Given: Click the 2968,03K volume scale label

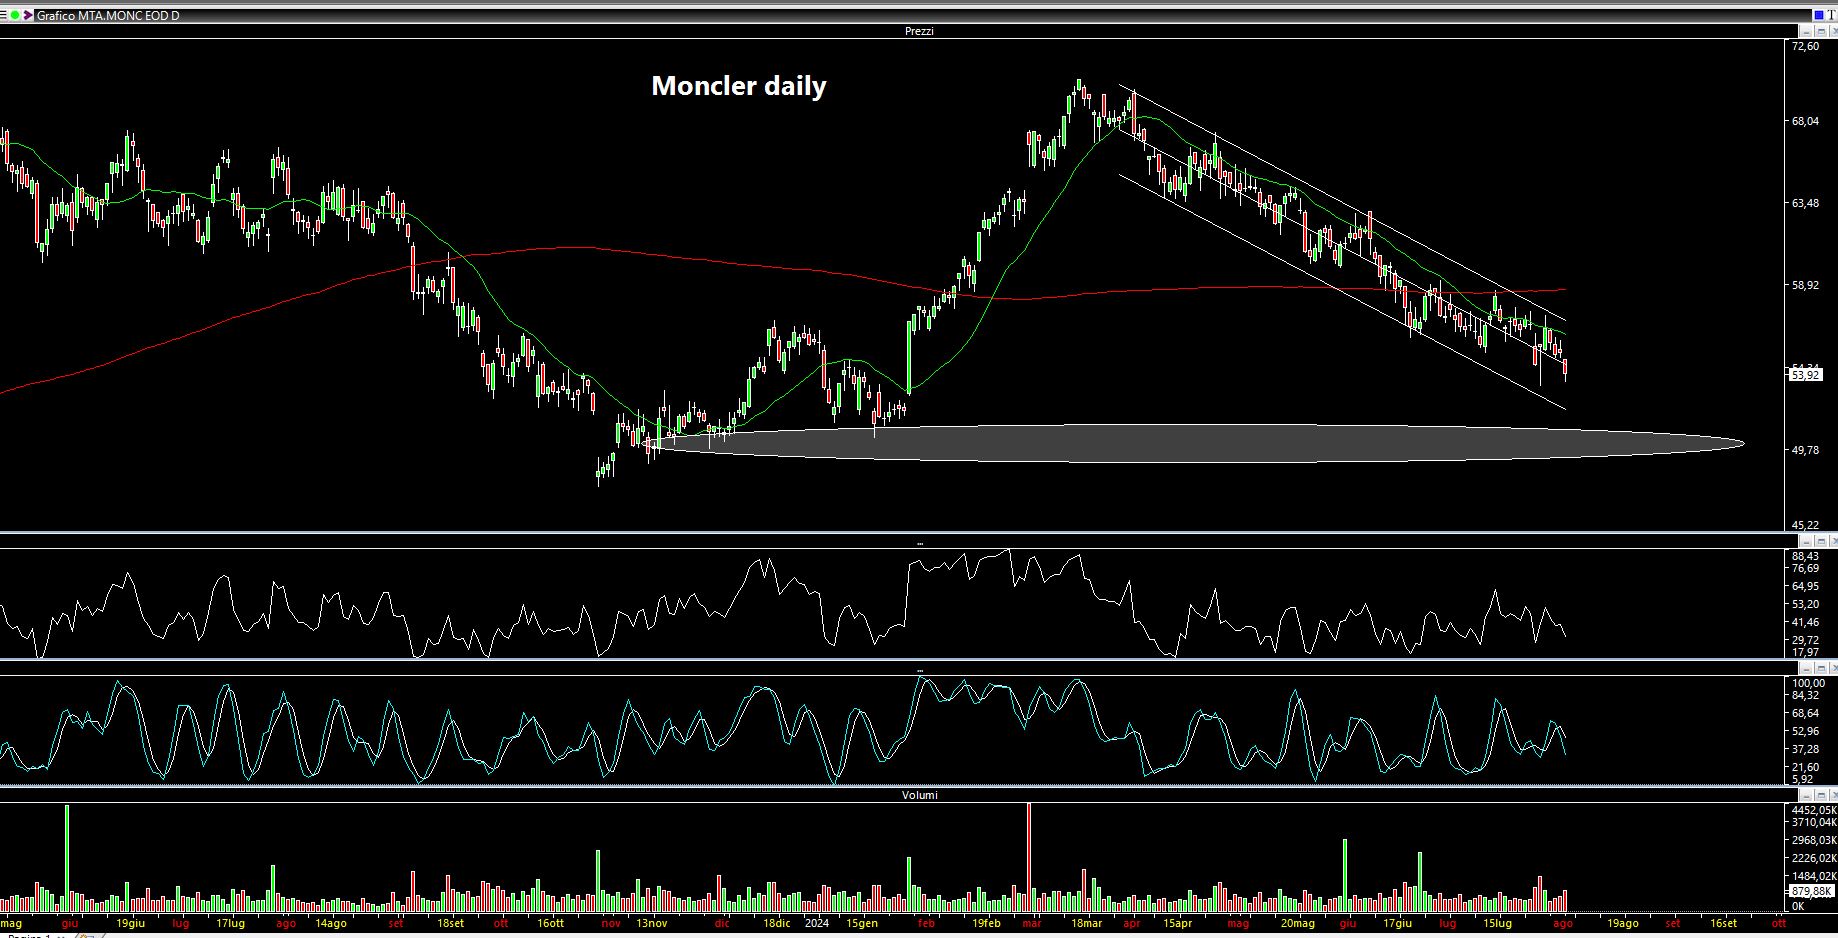Looking at the screenshot, I should coord(1813,840).
